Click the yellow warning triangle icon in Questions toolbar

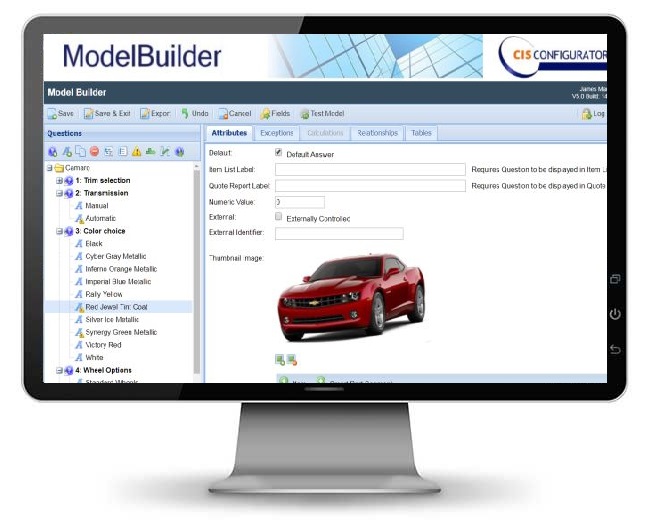tap(136, 152)
